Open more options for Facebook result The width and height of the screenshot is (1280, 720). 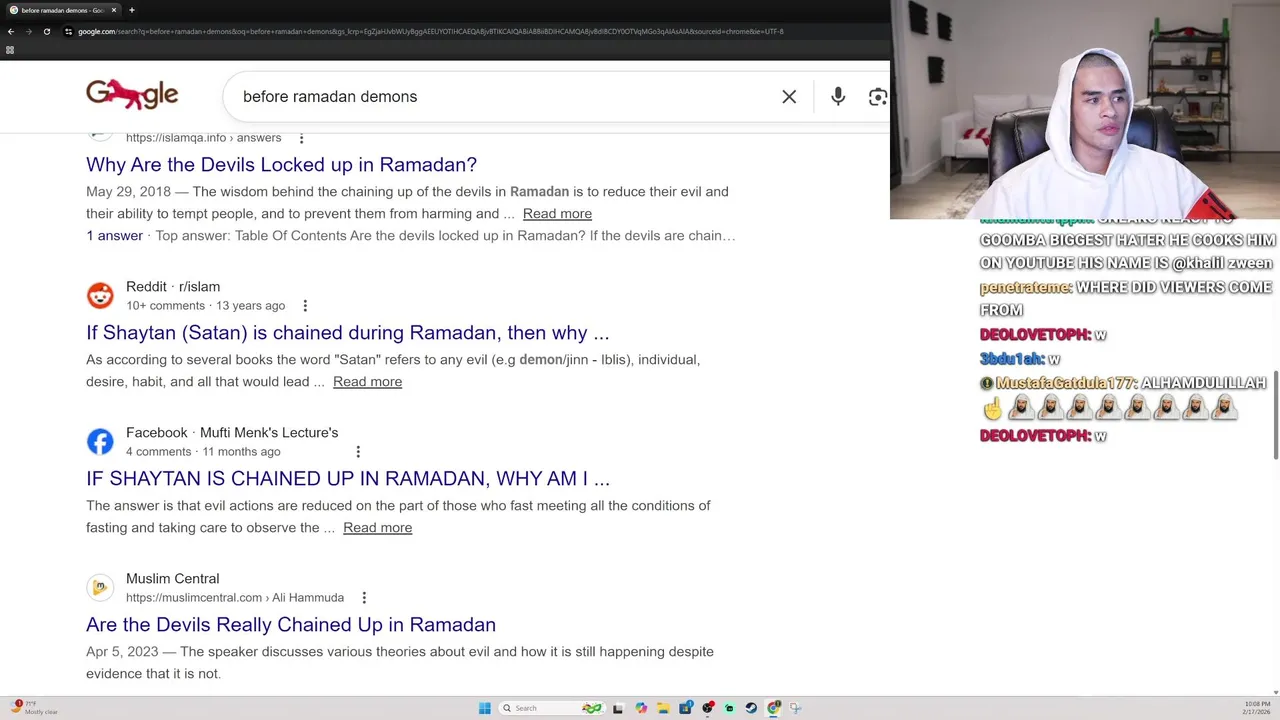[x=358, y=452]
